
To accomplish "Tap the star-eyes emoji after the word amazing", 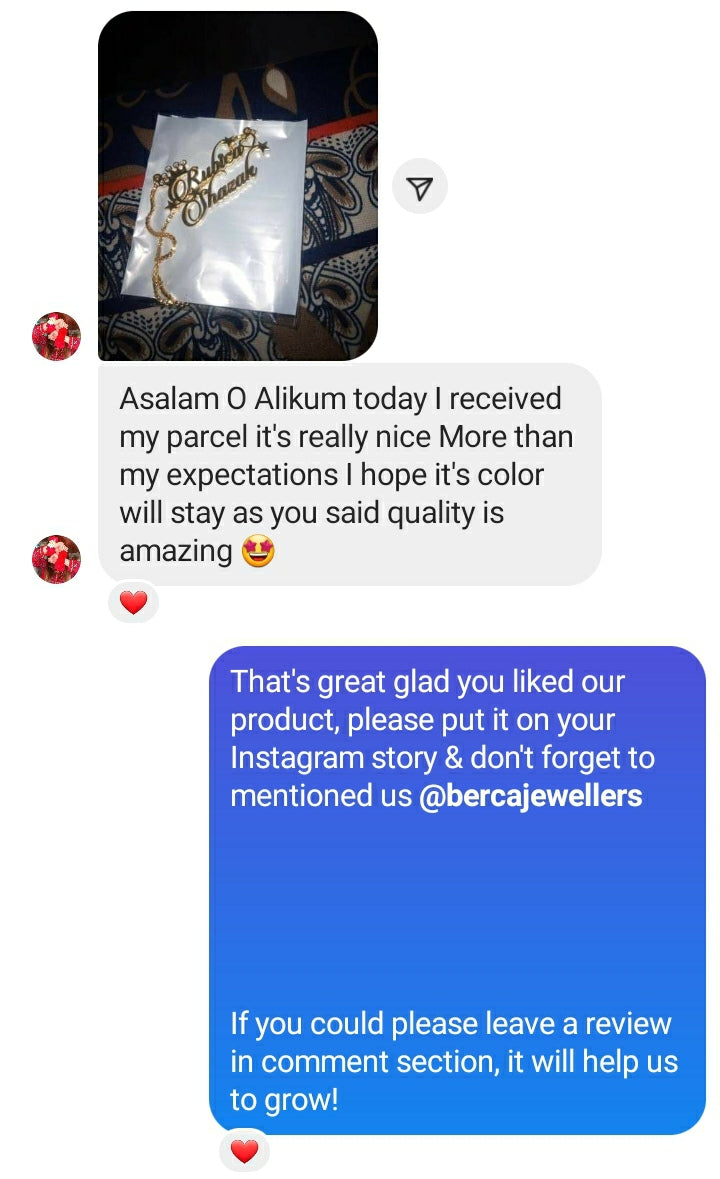I will click(x=258, y=551).
